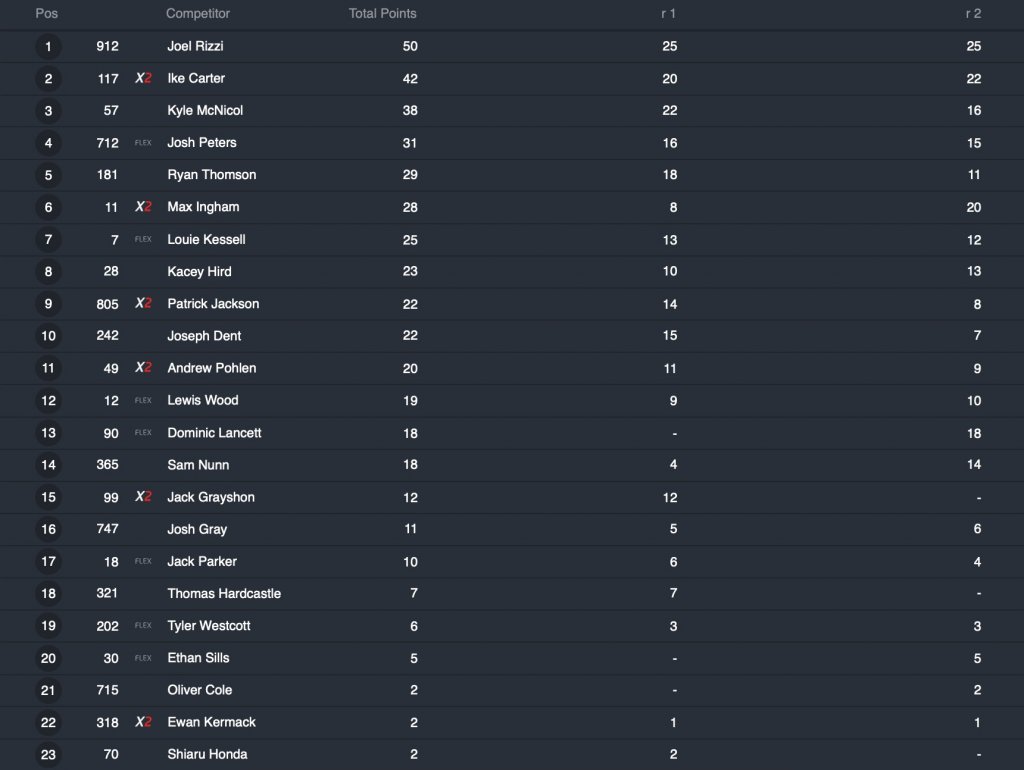Click the Competitor column header
Screen dimensions: 1024x770
[x=198, y=14]
